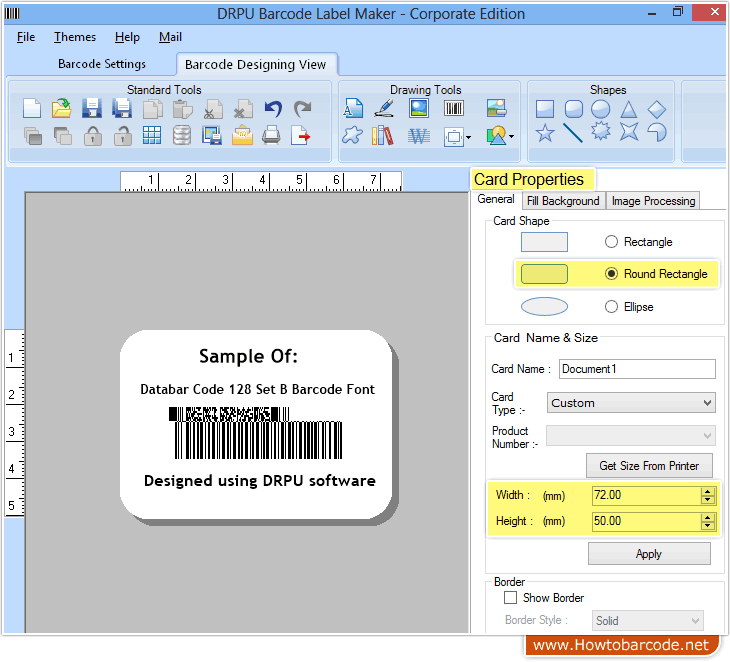Insert a barcode with the barcode tool
The width and height of the screenshot is (730, 662).
[453, 108]
